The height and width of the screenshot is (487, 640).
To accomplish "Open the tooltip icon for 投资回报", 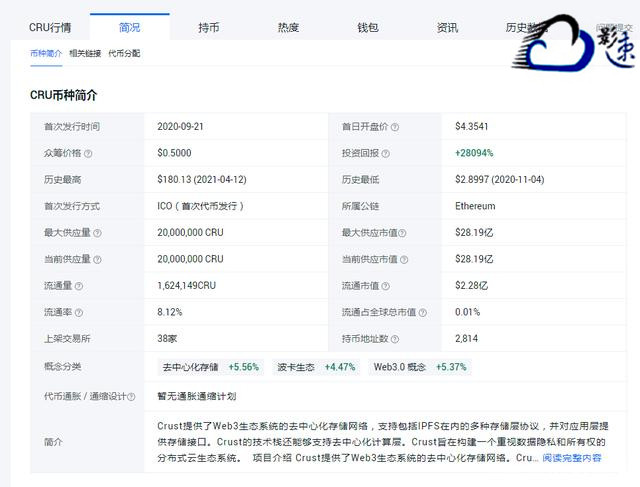I will [385, 154].
